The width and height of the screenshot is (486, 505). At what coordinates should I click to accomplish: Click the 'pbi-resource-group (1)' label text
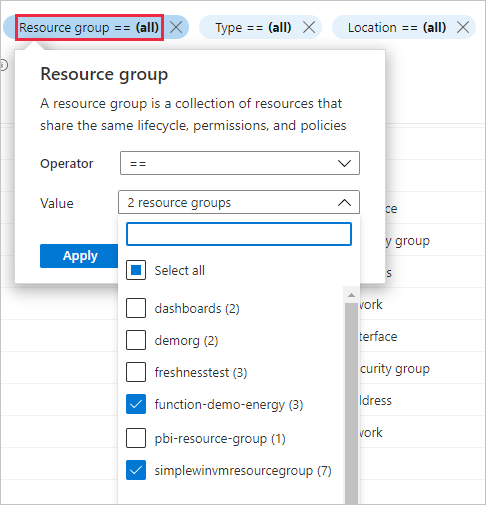[x=220, y=439]
